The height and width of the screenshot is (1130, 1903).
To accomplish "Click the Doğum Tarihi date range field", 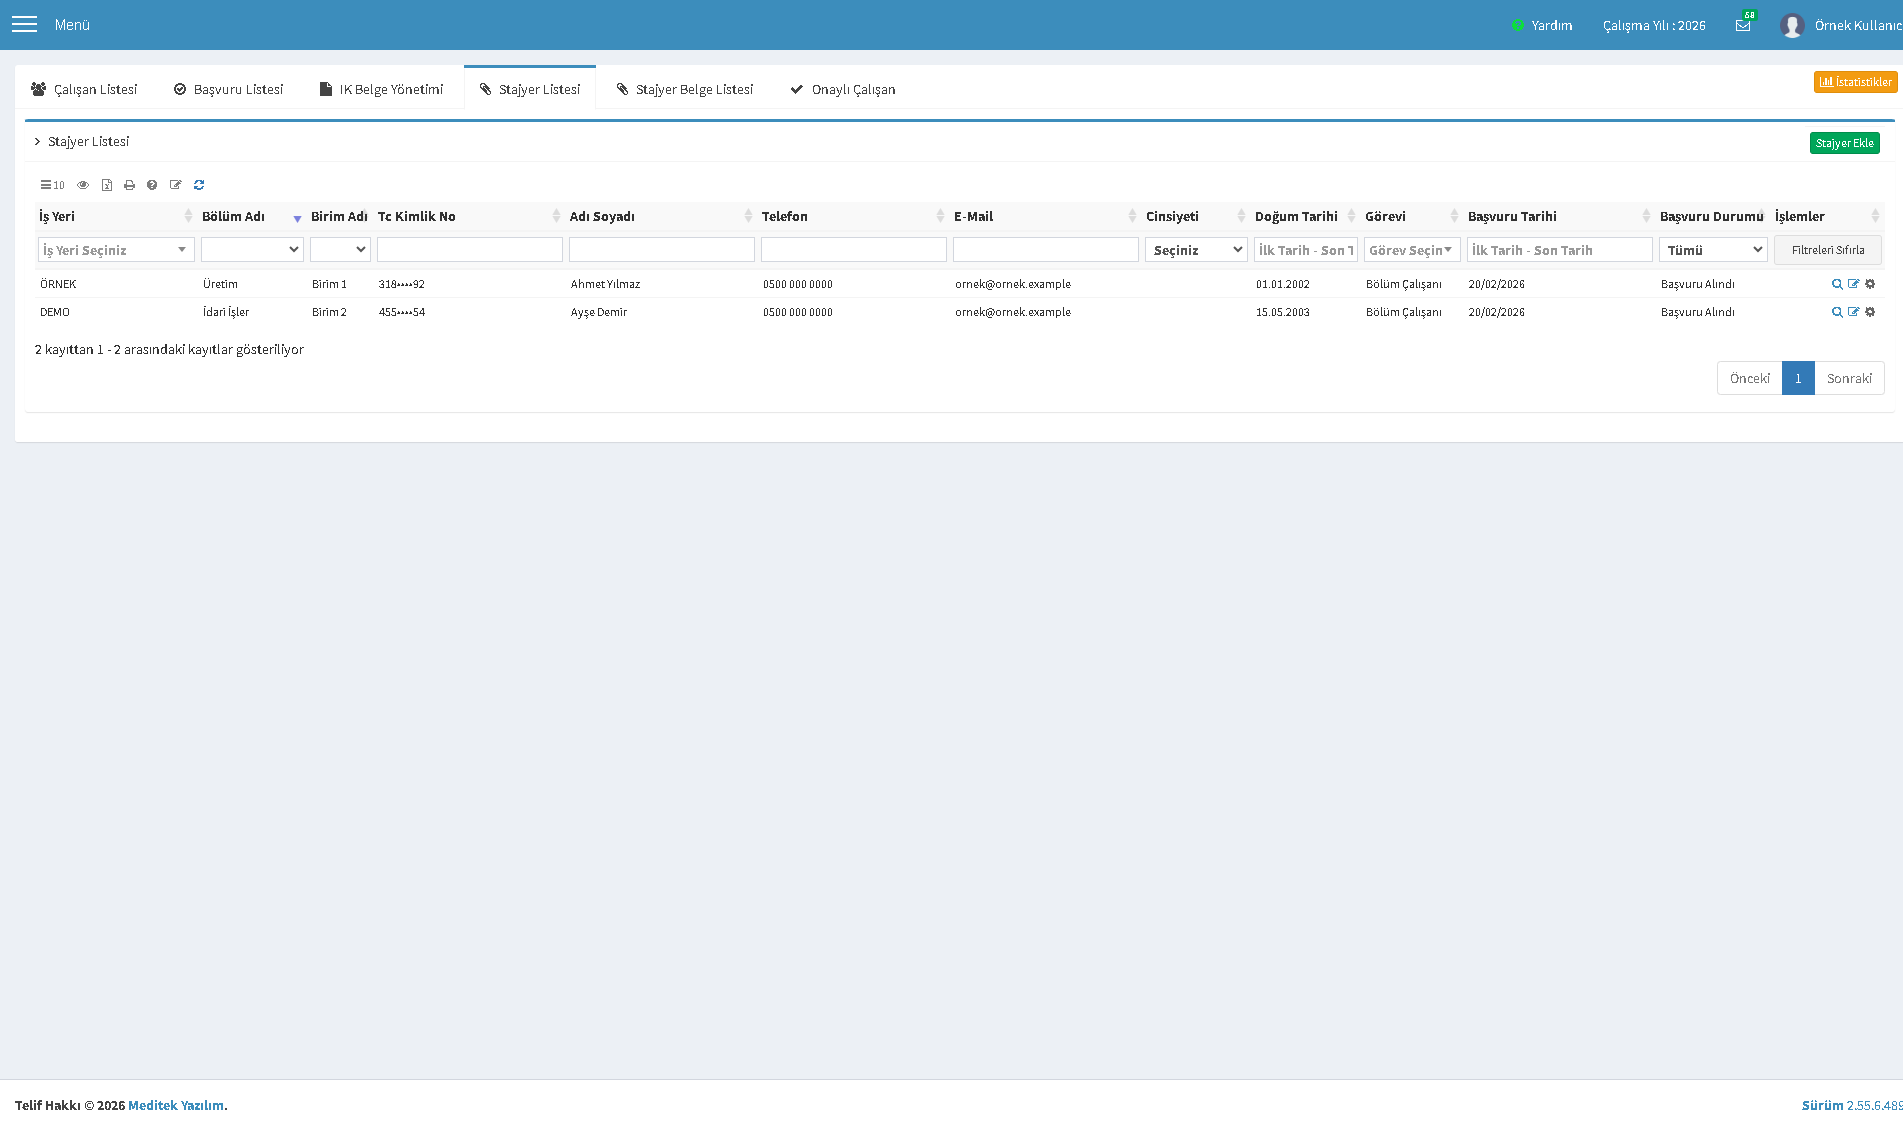I will click(1305, 250).
